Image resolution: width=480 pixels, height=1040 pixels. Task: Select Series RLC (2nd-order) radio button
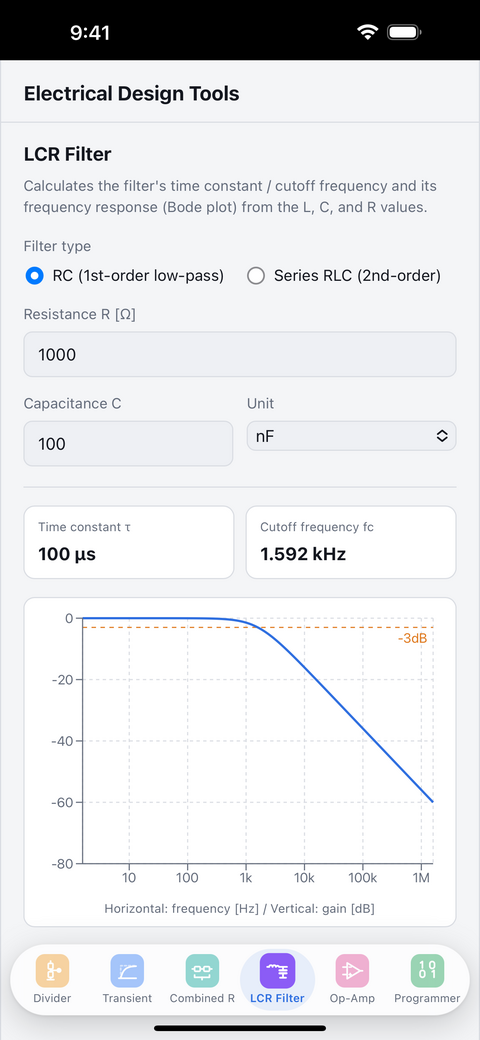tap(256, 276)
